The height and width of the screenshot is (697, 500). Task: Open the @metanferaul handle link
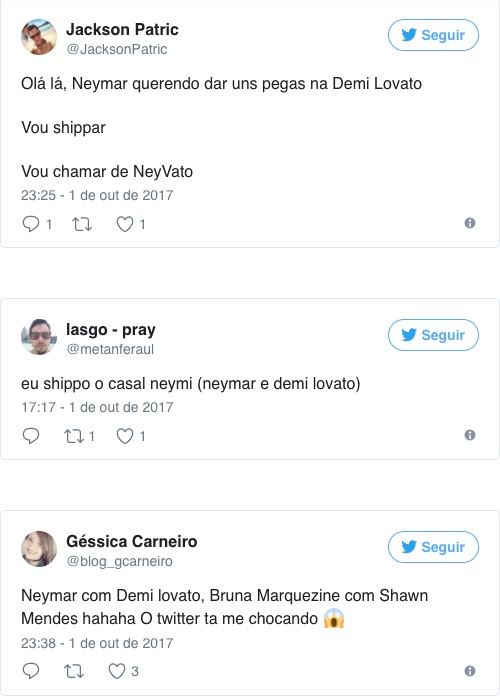click(x=110, y=349)
